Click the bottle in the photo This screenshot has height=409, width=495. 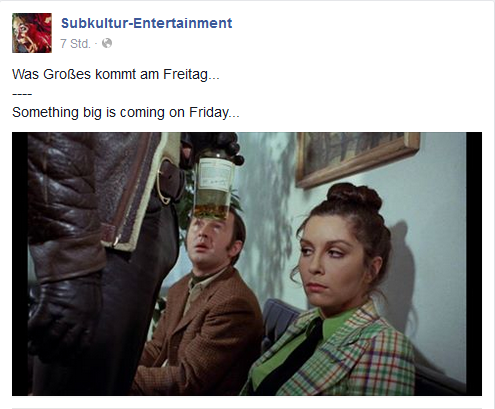coord(214,185)
